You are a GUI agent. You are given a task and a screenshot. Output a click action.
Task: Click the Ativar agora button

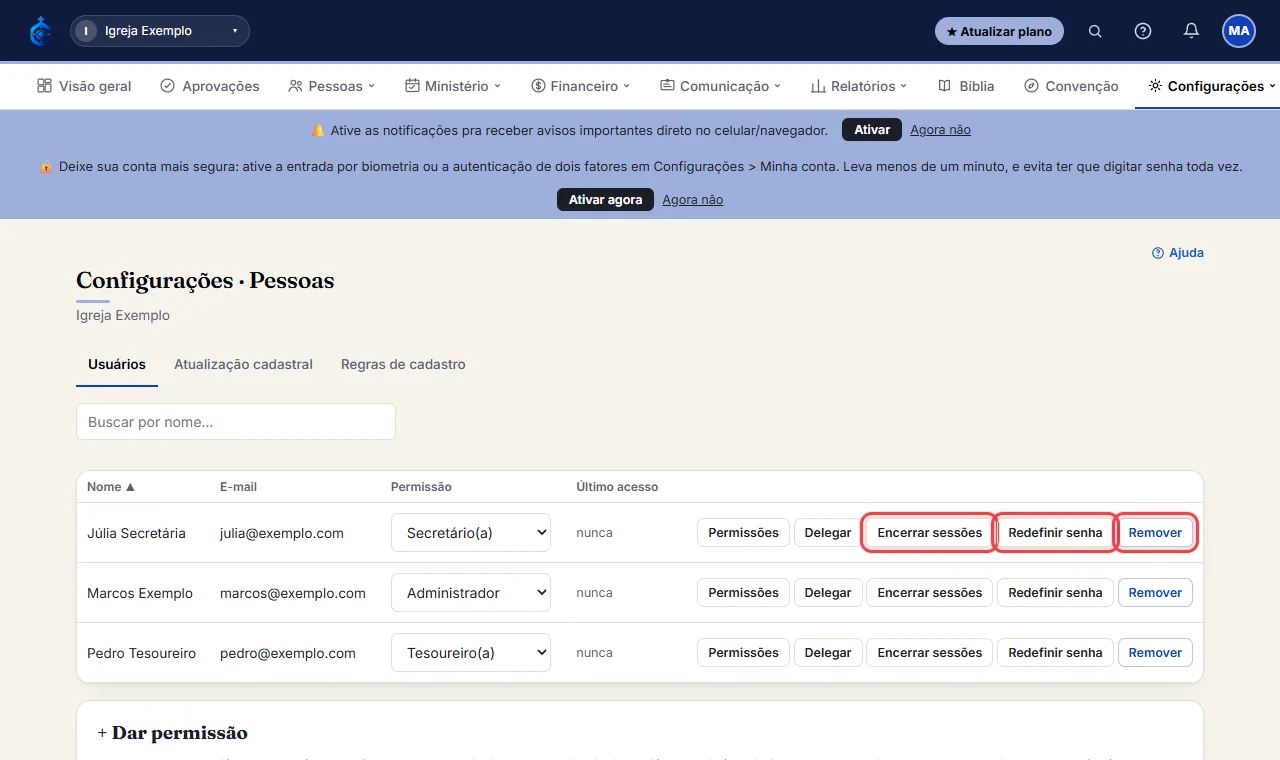(x=605, y=199)
